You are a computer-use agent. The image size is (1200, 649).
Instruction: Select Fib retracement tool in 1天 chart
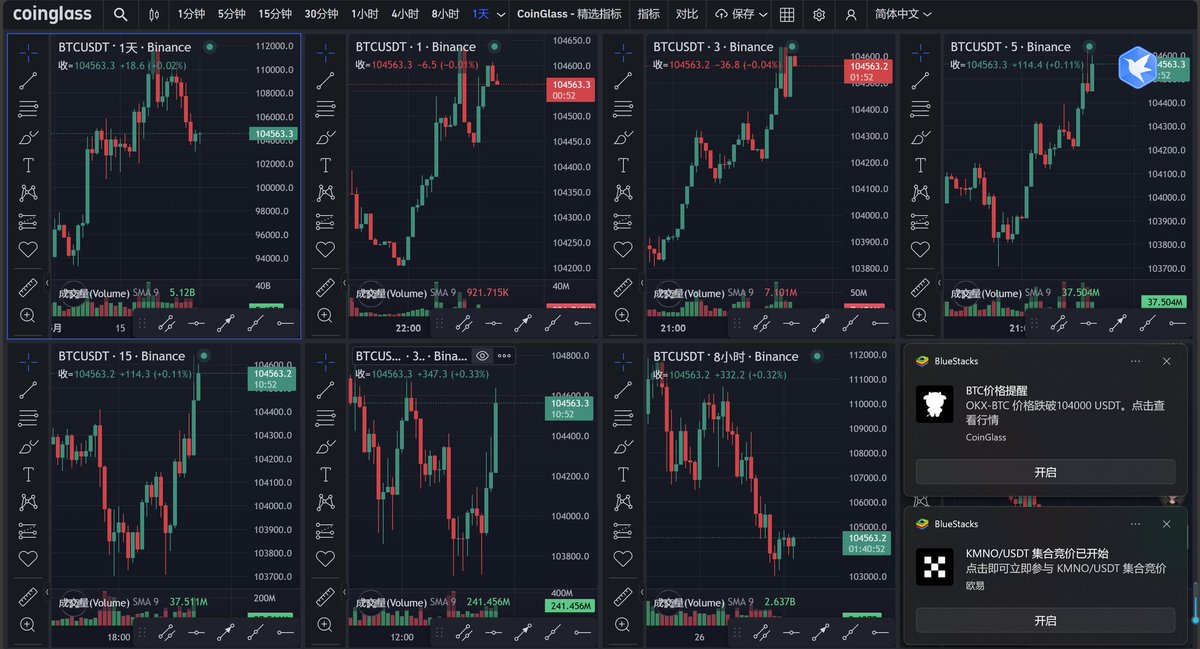pyautogui.click(x=28, y=109)
